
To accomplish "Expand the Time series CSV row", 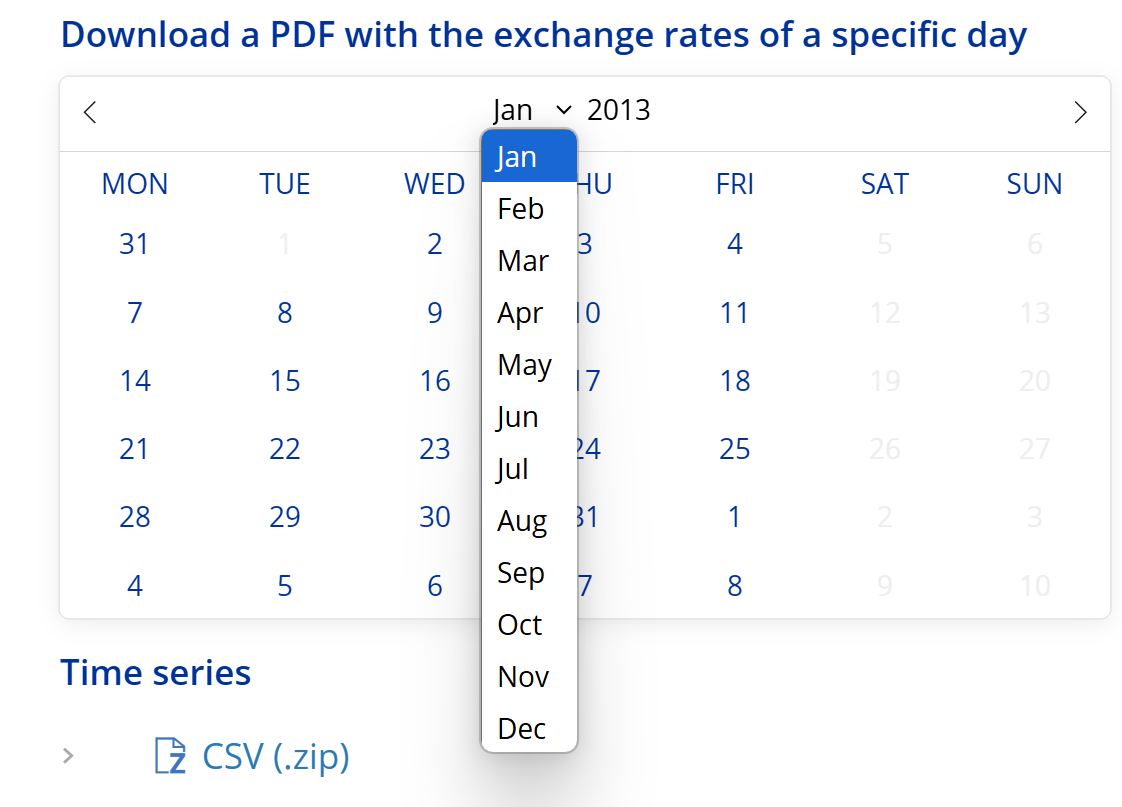I will pyautogui.click(x=66, y=757).
